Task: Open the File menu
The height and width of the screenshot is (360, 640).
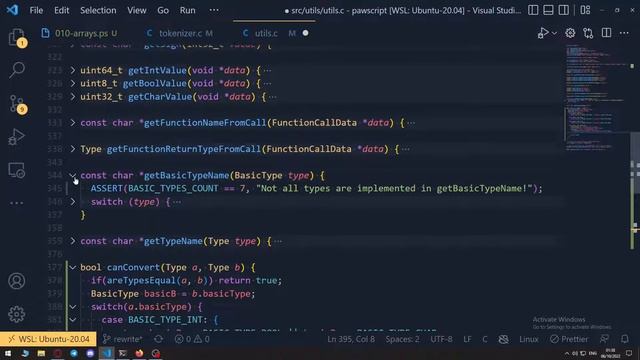Action: pos(36,10)
